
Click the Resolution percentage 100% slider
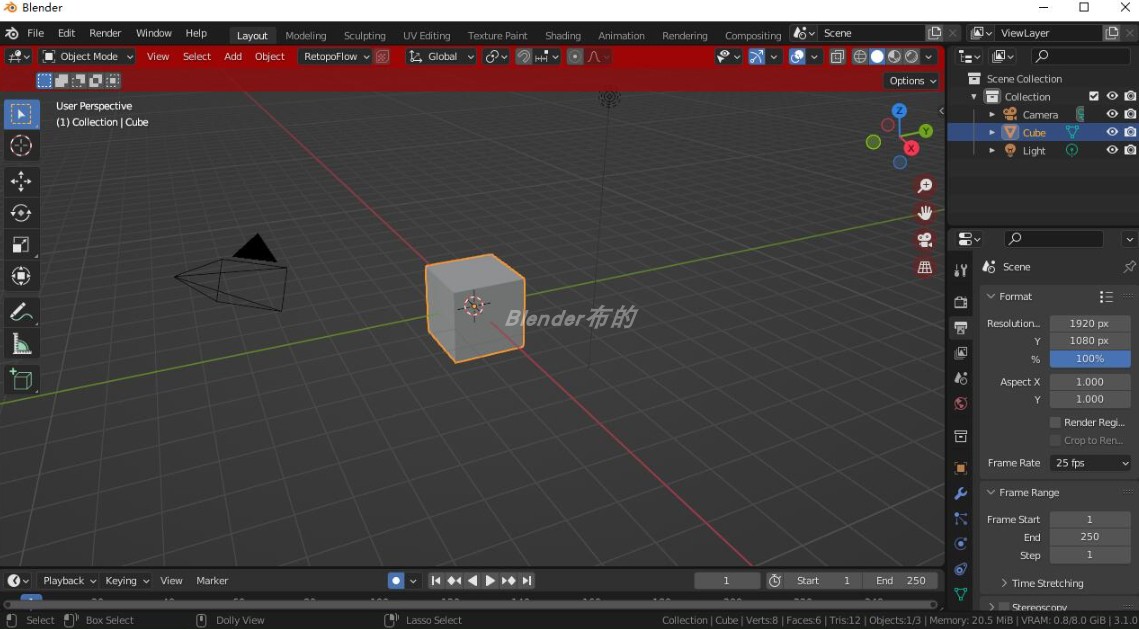click(1090, 359)
